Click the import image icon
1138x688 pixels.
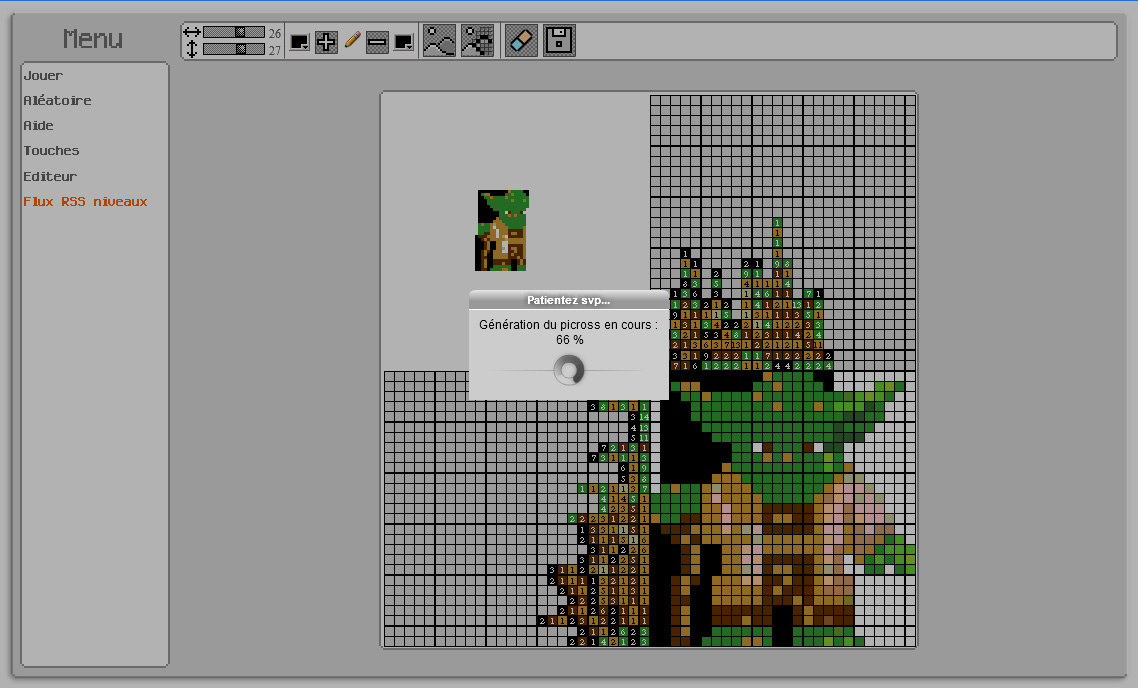click(x=439, y=41)
